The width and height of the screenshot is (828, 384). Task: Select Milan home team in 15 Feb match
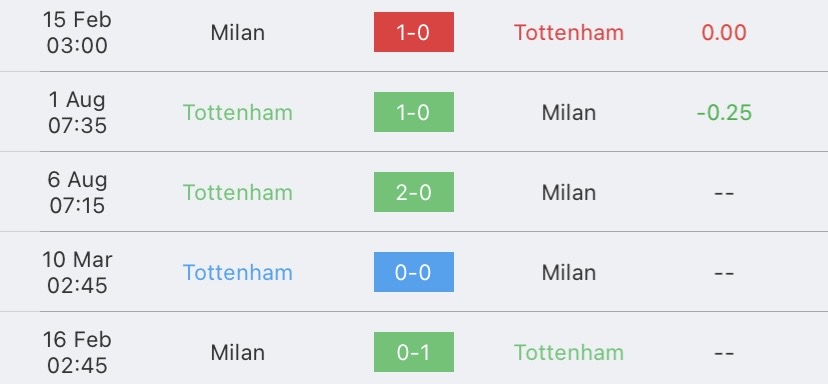238,33
